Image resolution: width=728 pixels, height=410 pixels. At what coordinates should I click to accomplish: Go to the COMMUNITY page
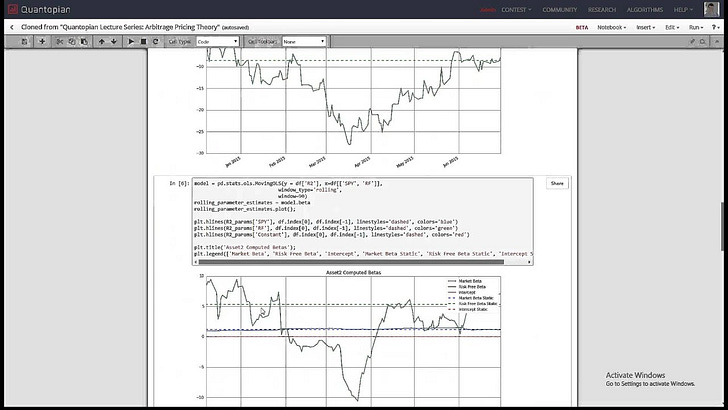pyautogui.click(x=559, y=9)
